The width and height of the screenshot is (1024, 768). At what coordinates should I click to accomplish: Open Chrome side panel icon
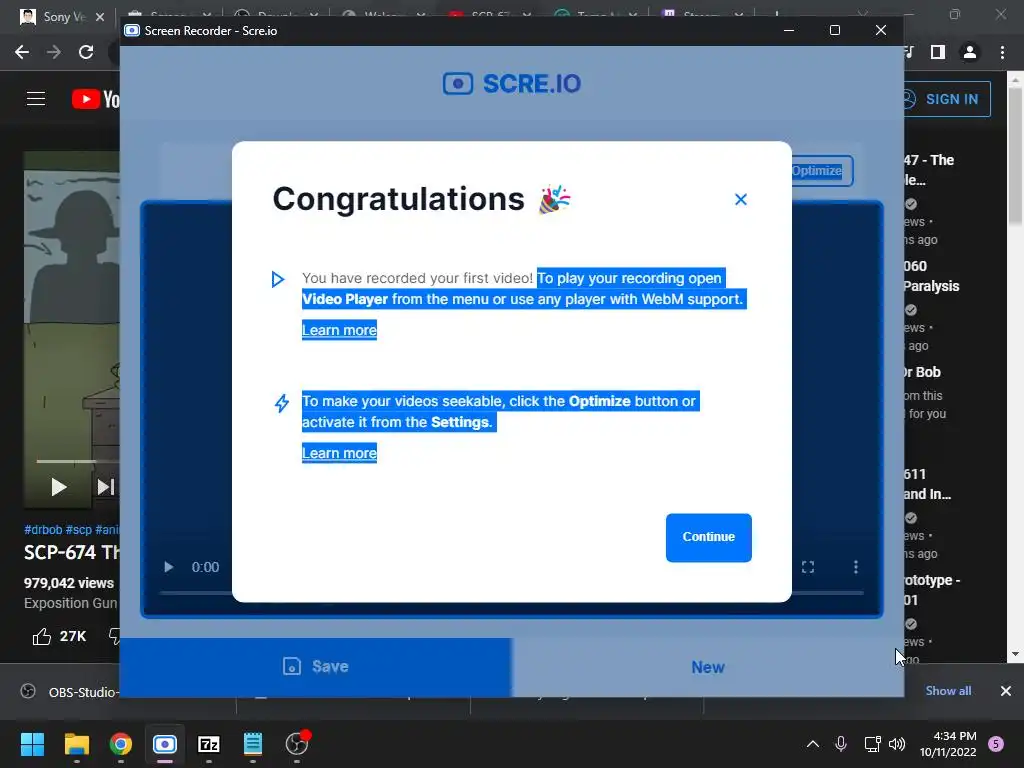pos(938,52)
